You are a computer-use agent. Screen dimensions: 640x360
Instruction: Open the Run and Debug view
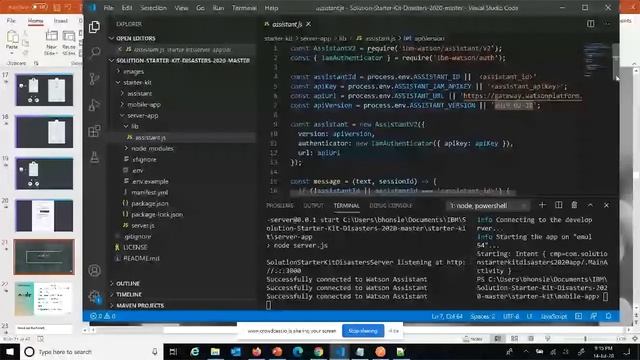pyautogui.click(x=94, y=105)
